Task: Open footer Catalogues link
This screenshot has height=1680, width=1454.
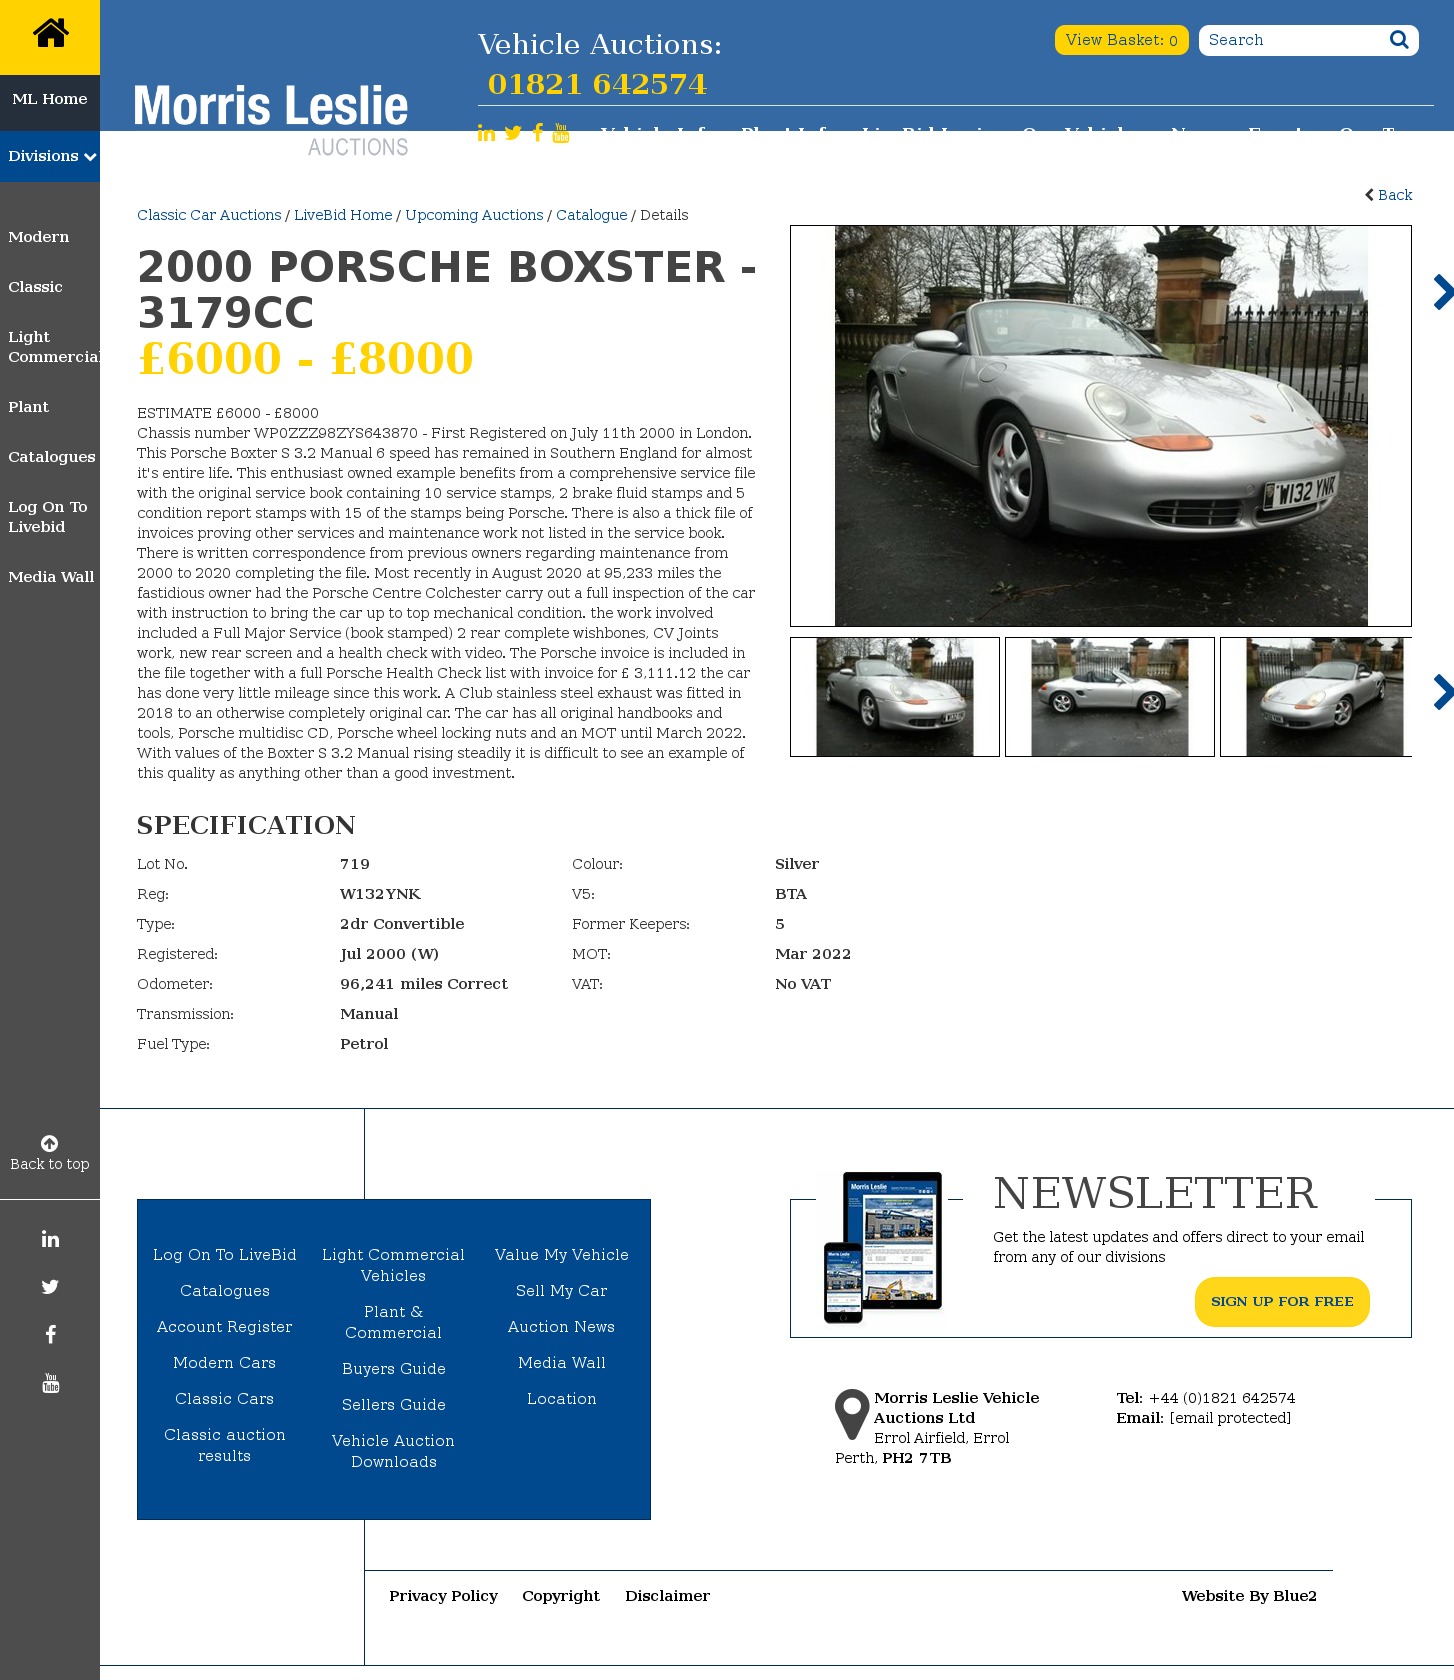Action: pos(225,1291)
